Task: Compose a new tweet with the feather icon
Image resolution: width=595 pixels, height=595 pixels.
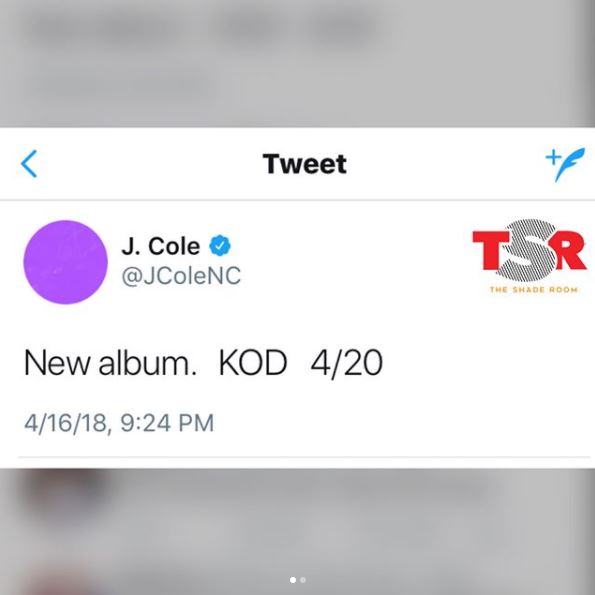Action: pyautogui.click(x=565, y=165)
